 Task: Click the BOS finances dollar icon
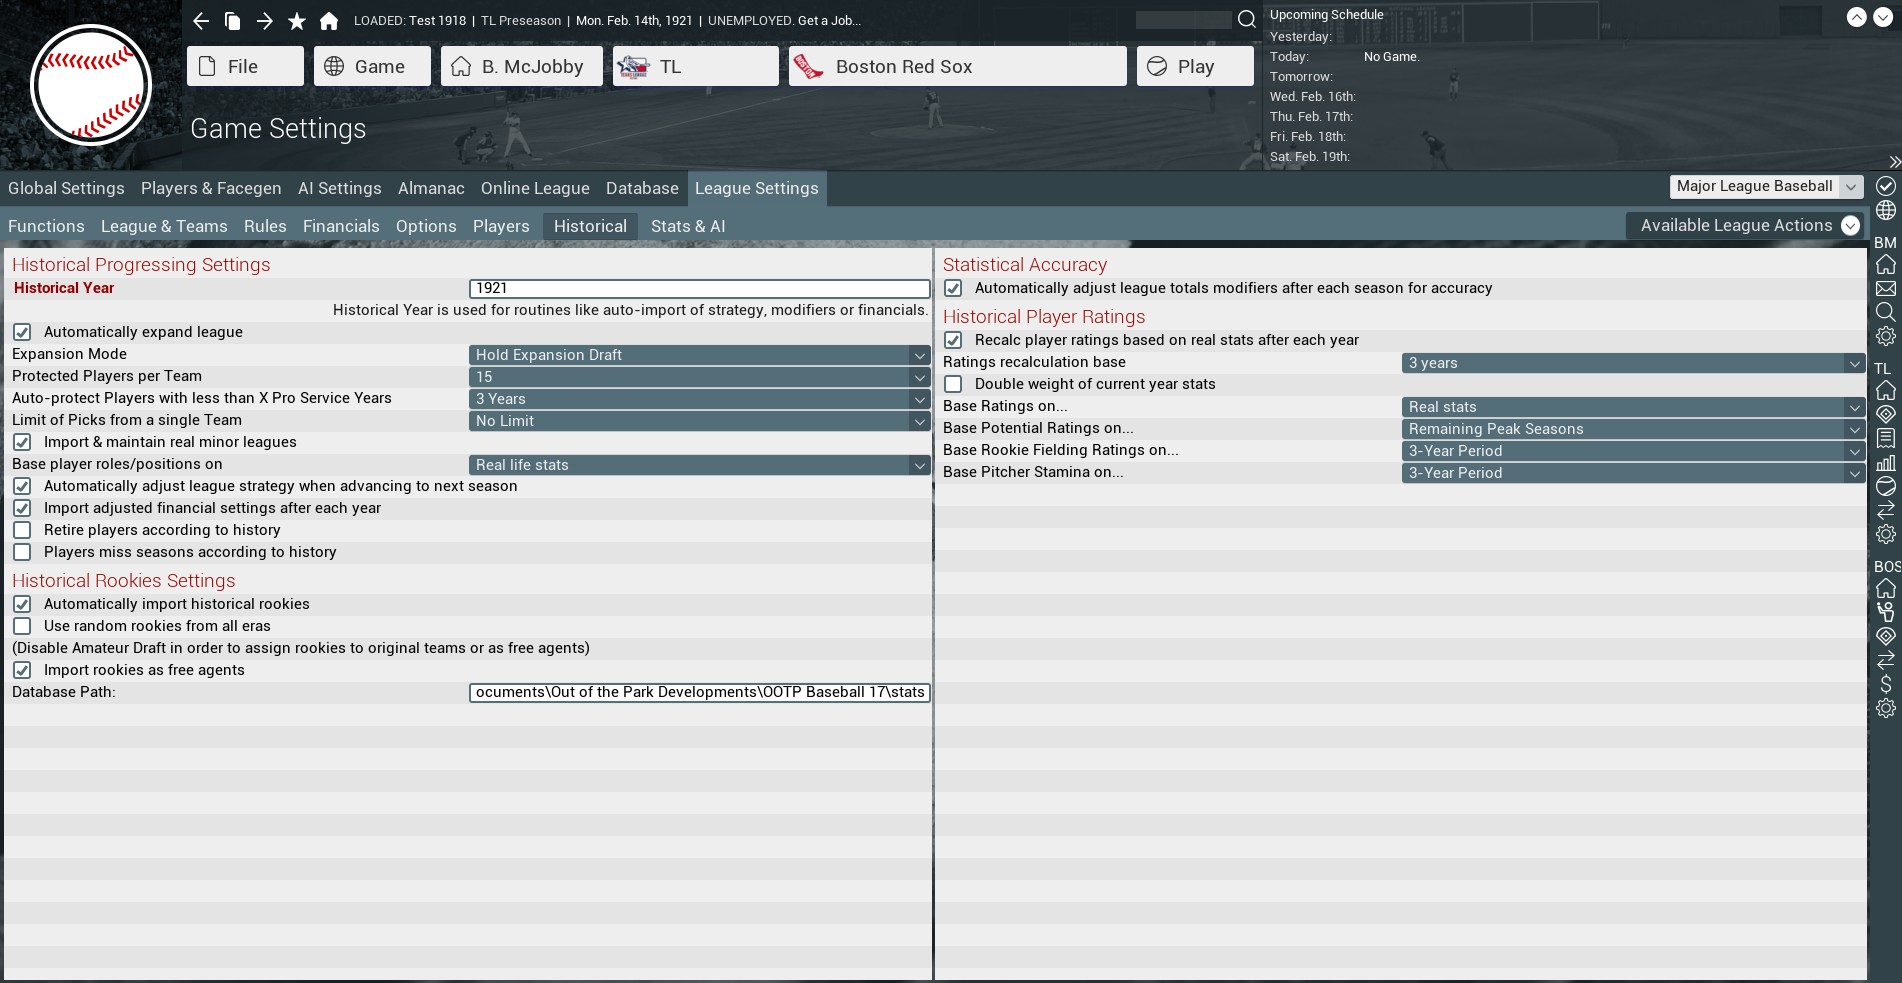pos(1885,684)
